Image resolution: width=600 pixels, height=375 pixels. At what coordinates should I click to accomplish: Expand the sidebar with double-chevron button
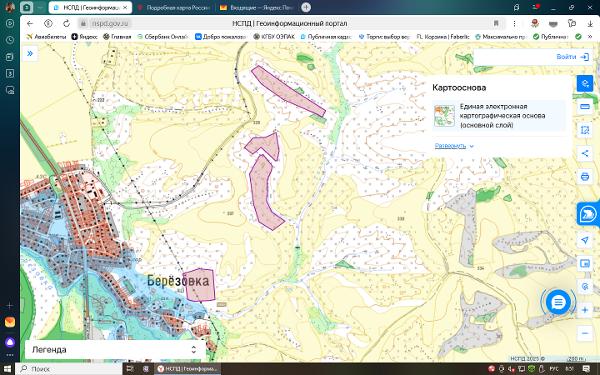click(30, 54)
